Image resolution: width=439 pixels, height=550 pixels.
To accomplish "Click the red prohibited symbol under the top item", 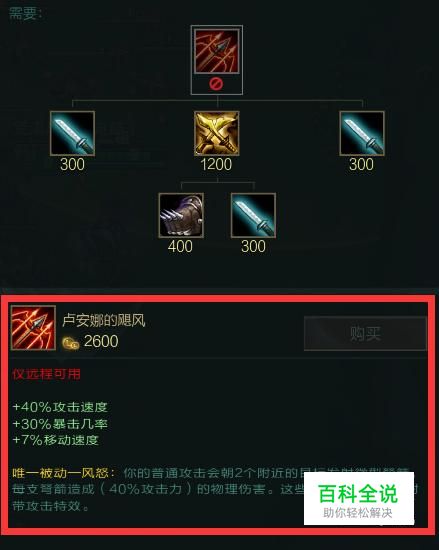I will tap(216, 84).
